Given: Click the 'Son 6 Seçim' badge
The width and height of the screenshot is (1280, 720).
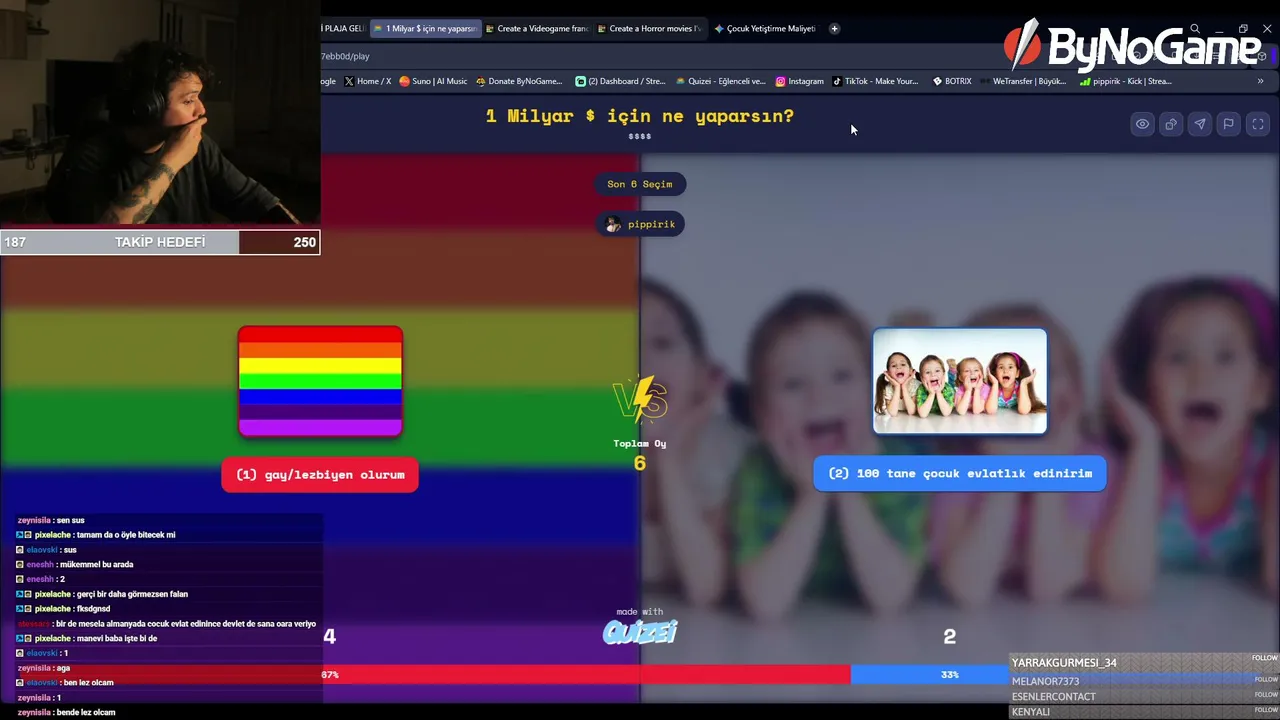Looking at the screenshot, I should [640, 184].
